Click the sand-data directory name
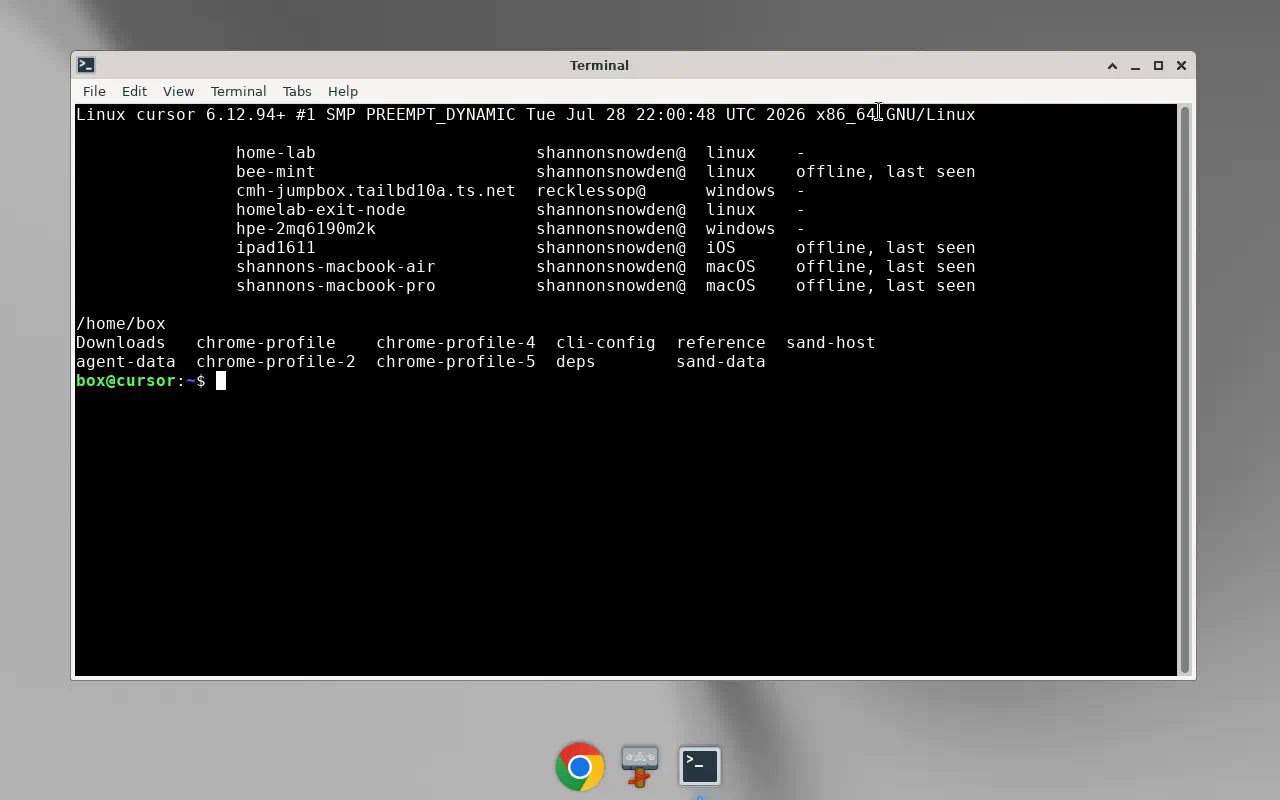This screenshot has height=800, width=1280. [x=721, y=362]
